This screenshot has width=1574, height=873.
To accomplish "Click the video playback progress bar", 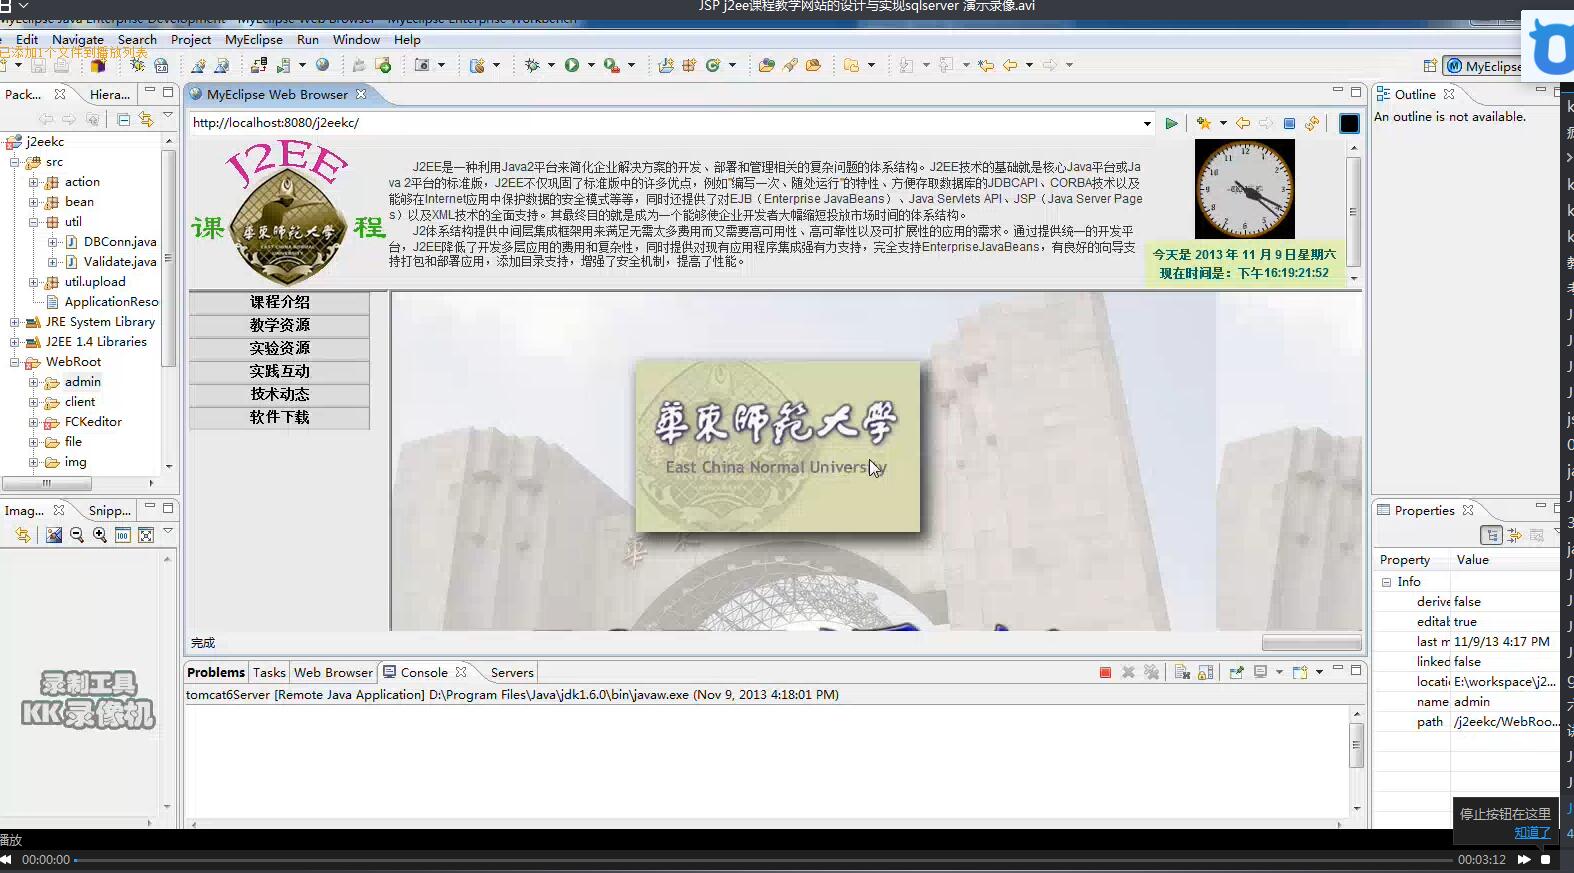I will tap(764, 859).
